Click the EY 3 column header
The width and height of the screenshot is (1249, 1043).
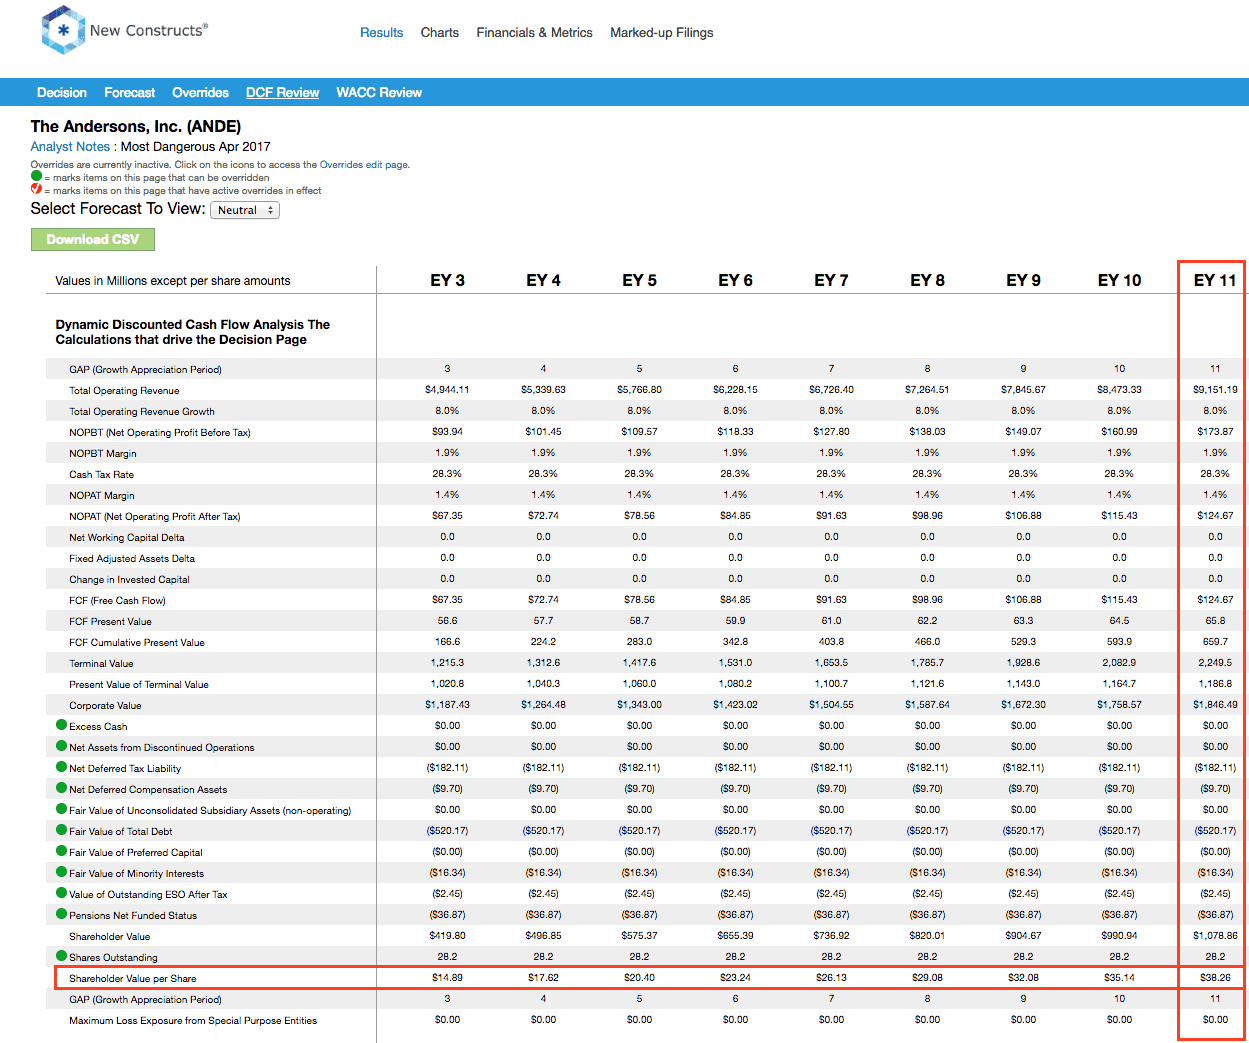point(447,280)
